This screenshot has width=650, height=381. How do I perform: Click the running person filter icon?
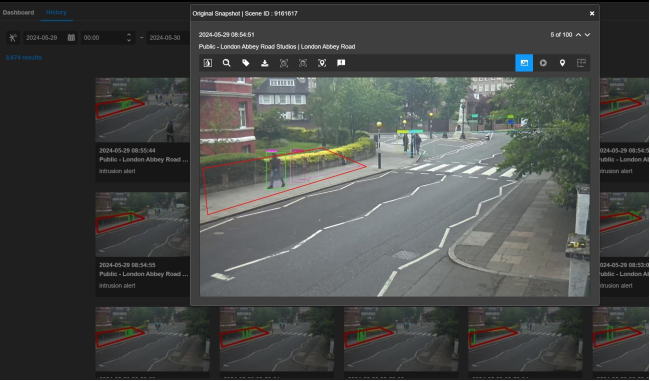12,38
